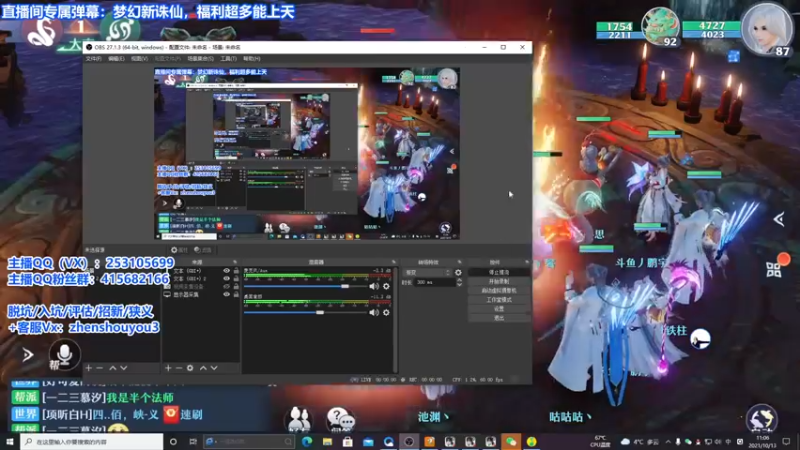
Task: Click 启动虚拟摄像机 (Start Virtual Camera) button
Action: coord(499,290)
